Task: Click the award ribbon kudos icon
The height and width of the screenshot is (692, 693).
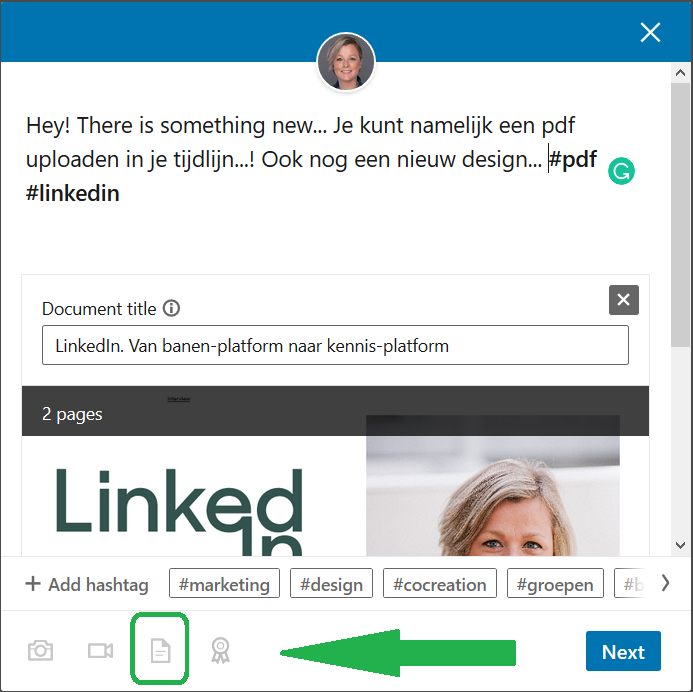Action: (x=220, y=650)
